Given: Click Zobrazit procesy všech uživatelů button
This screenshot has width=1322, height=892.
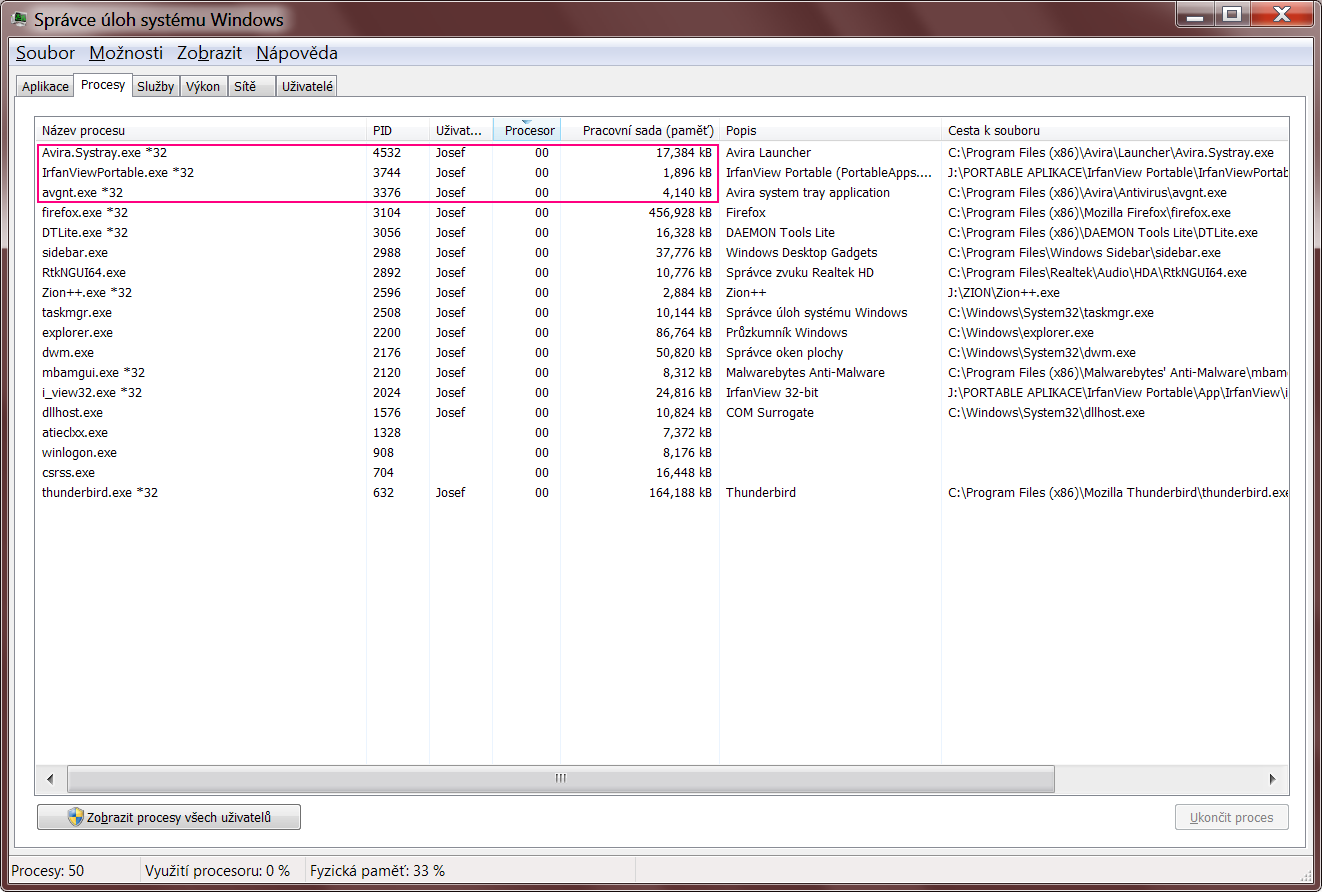Looking at the screenshot, I should [x=169, y=817].
